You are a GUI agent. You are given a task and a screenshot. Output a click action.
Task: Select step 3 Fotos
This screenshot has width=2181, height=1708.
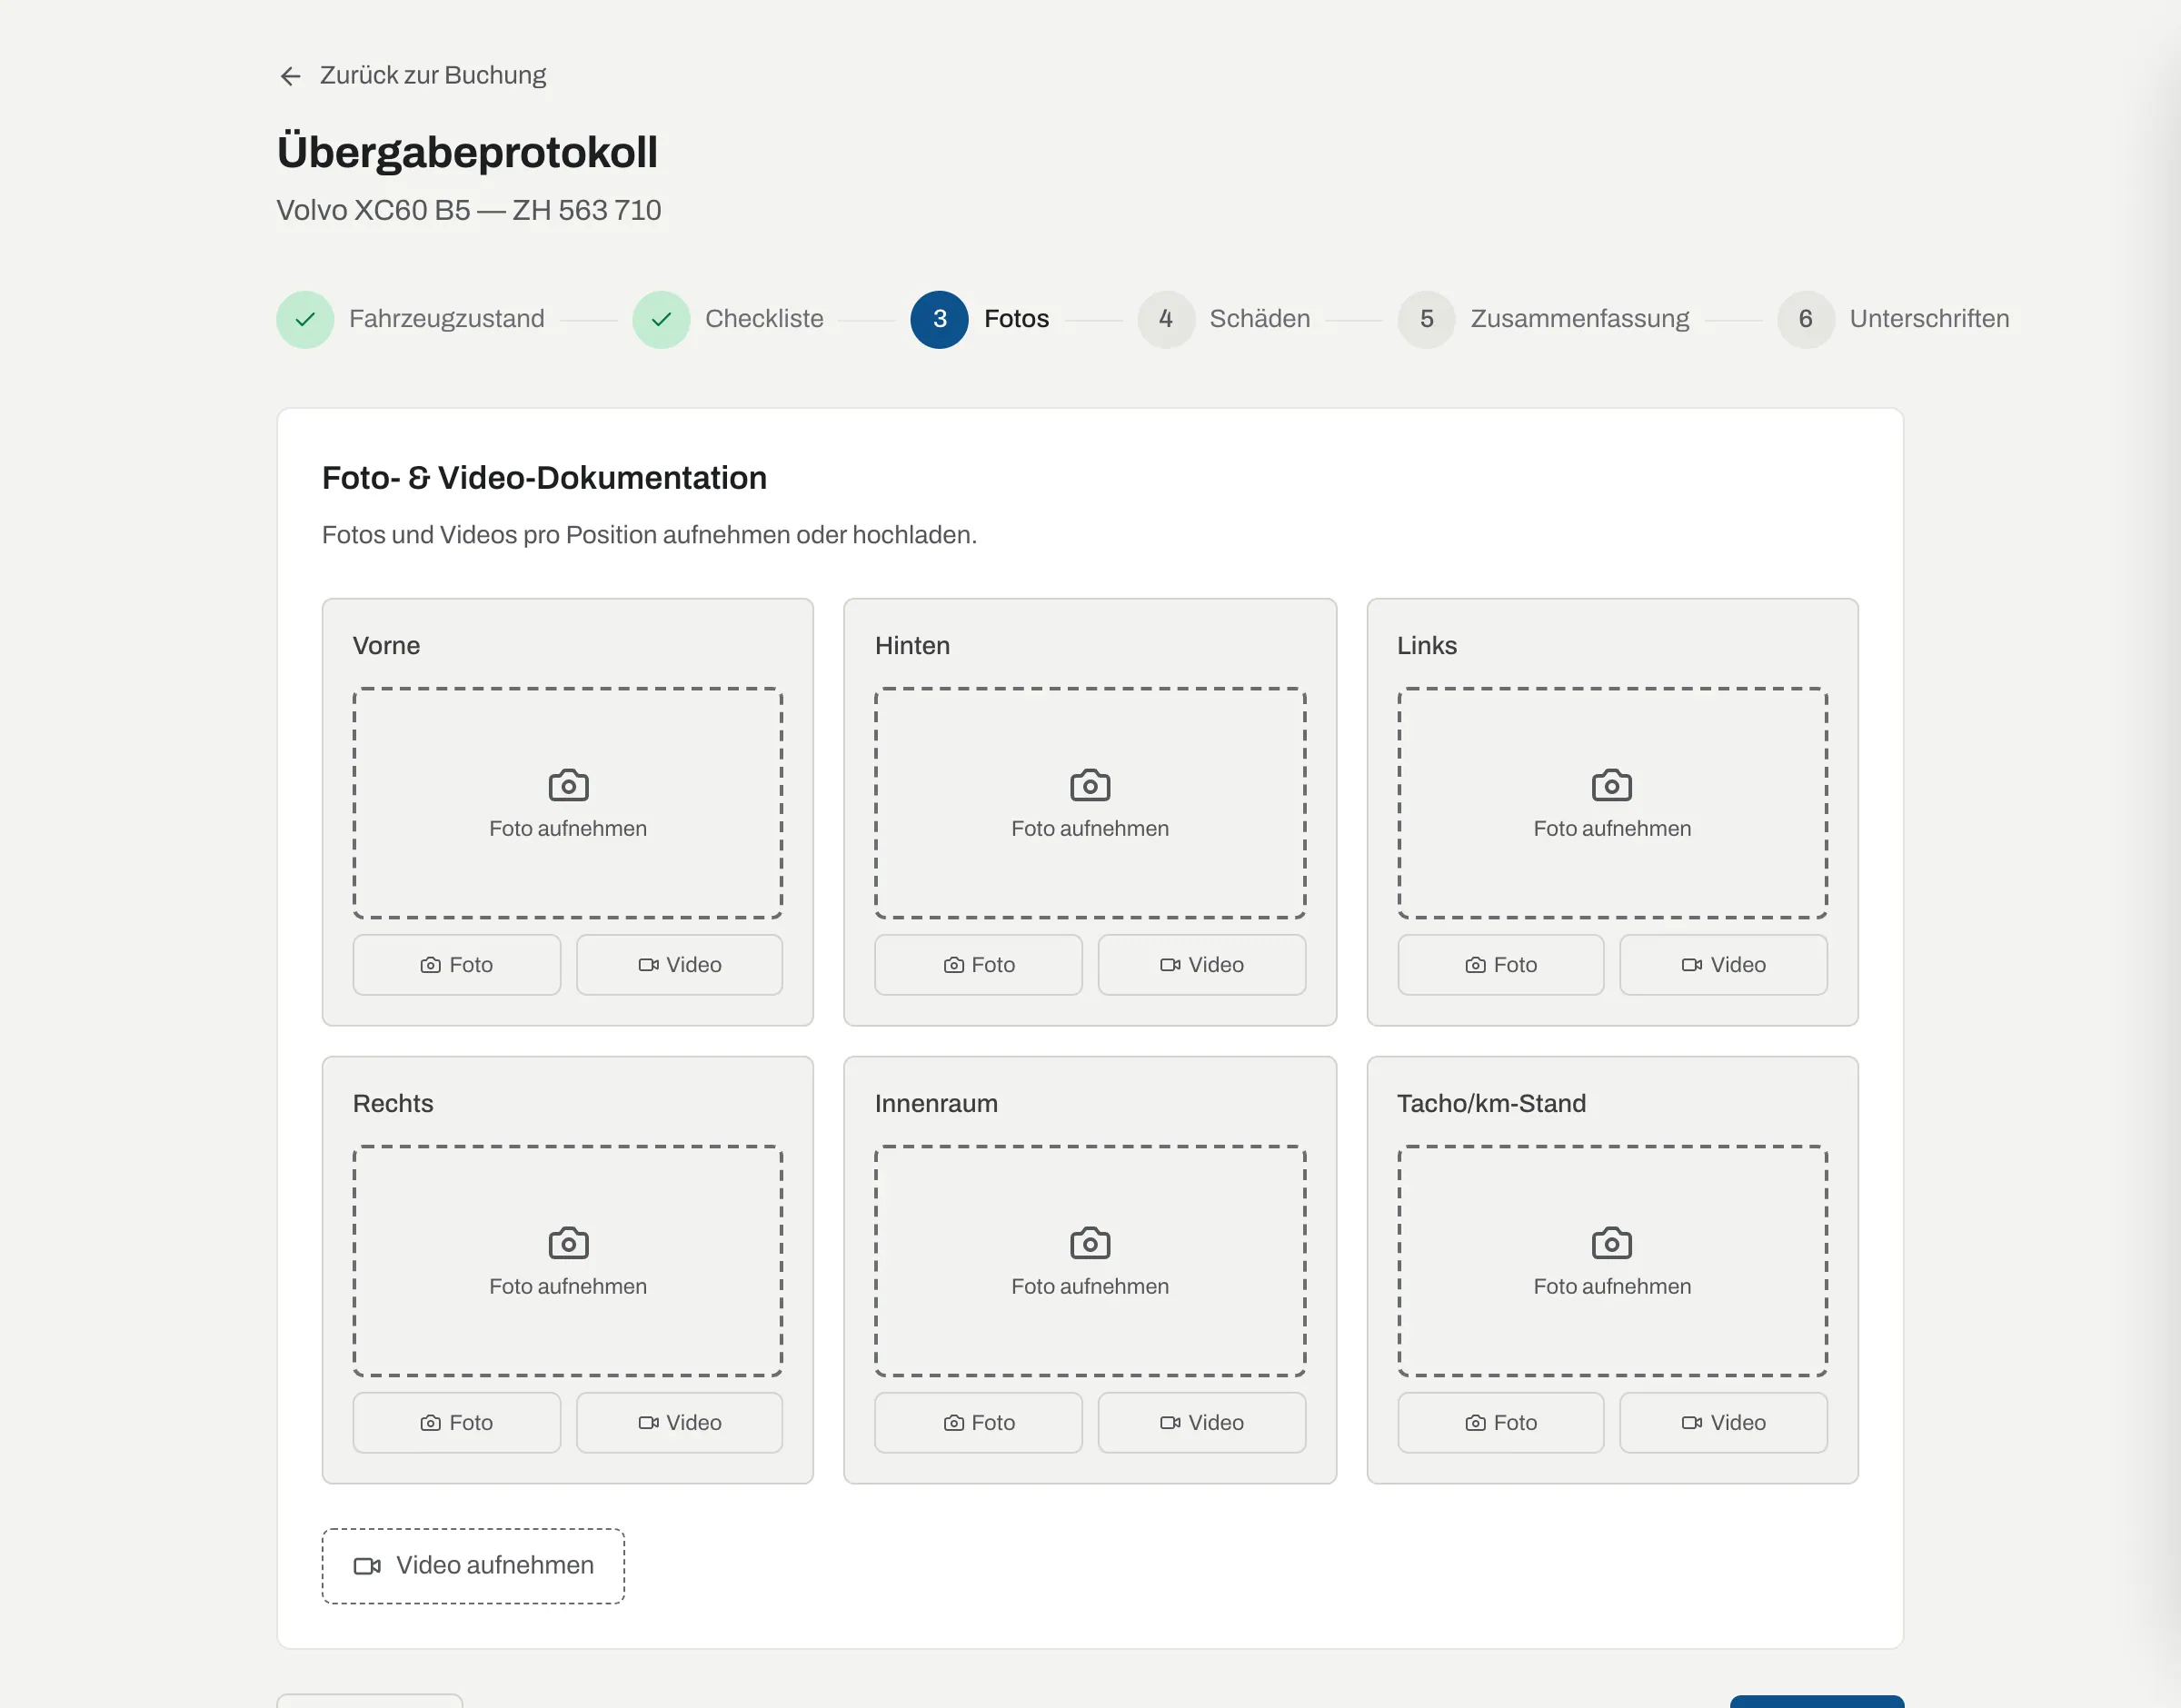[979, 319]
